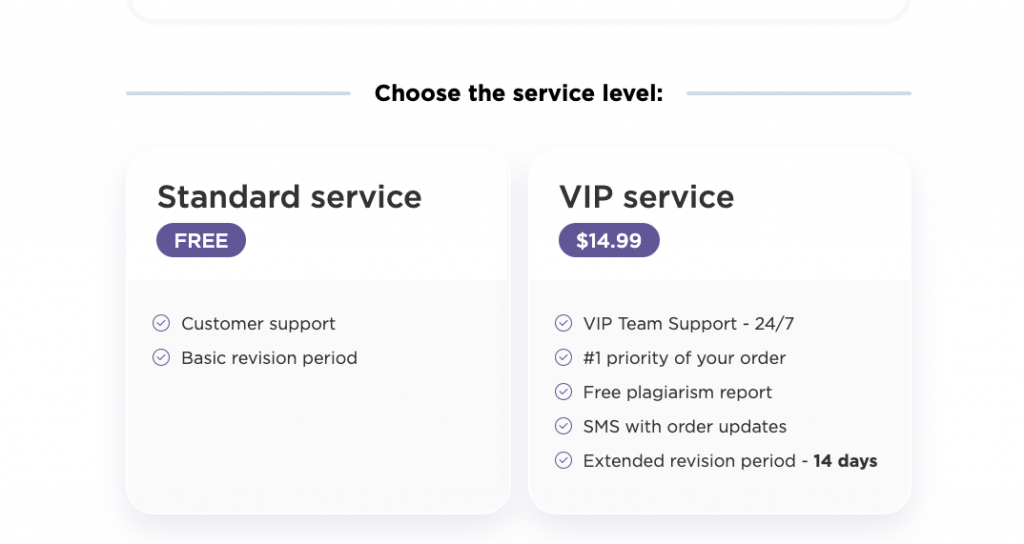The width and height of the screenshot is (1024, 544).
Task: Click the checkmark beside Extended revision period
Action: (564, 460)
